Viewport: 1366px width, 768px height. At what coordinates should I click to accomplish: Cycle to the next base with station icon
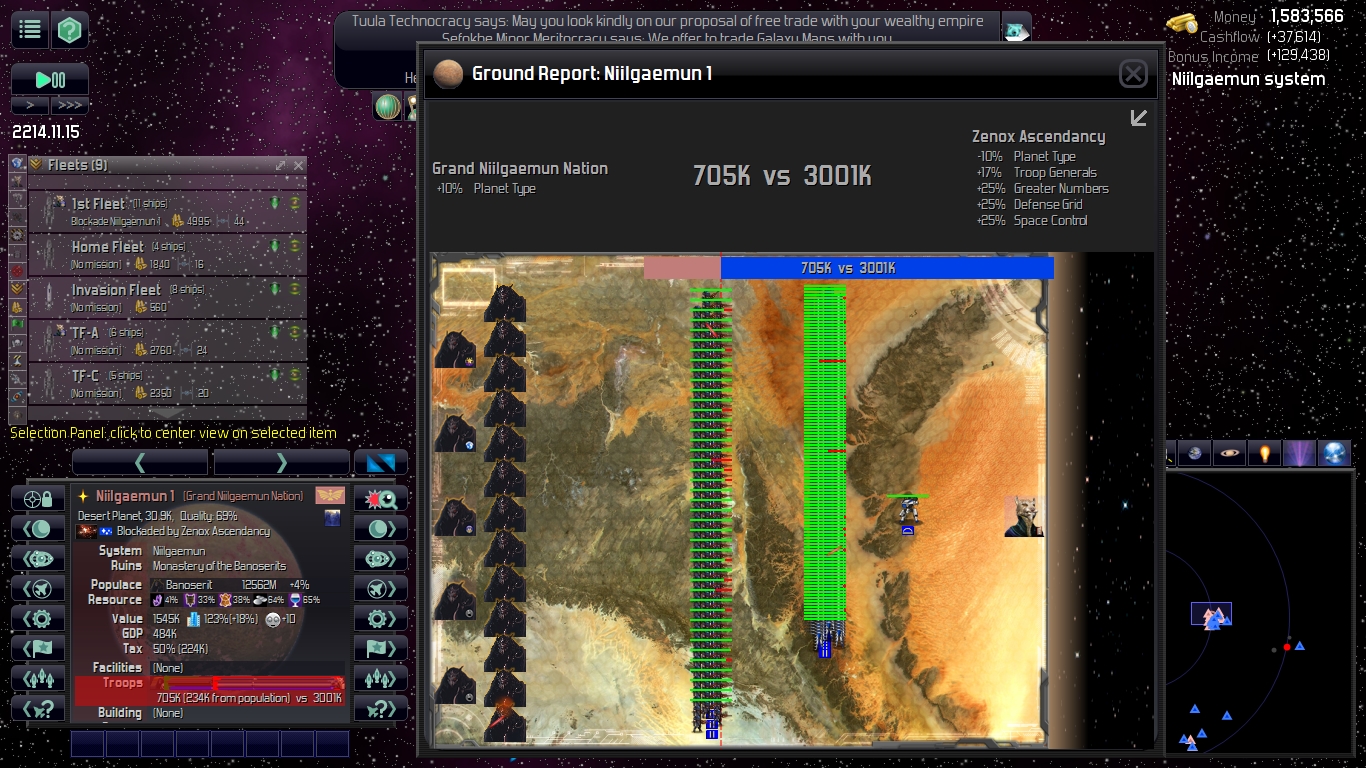click(381, 559)
